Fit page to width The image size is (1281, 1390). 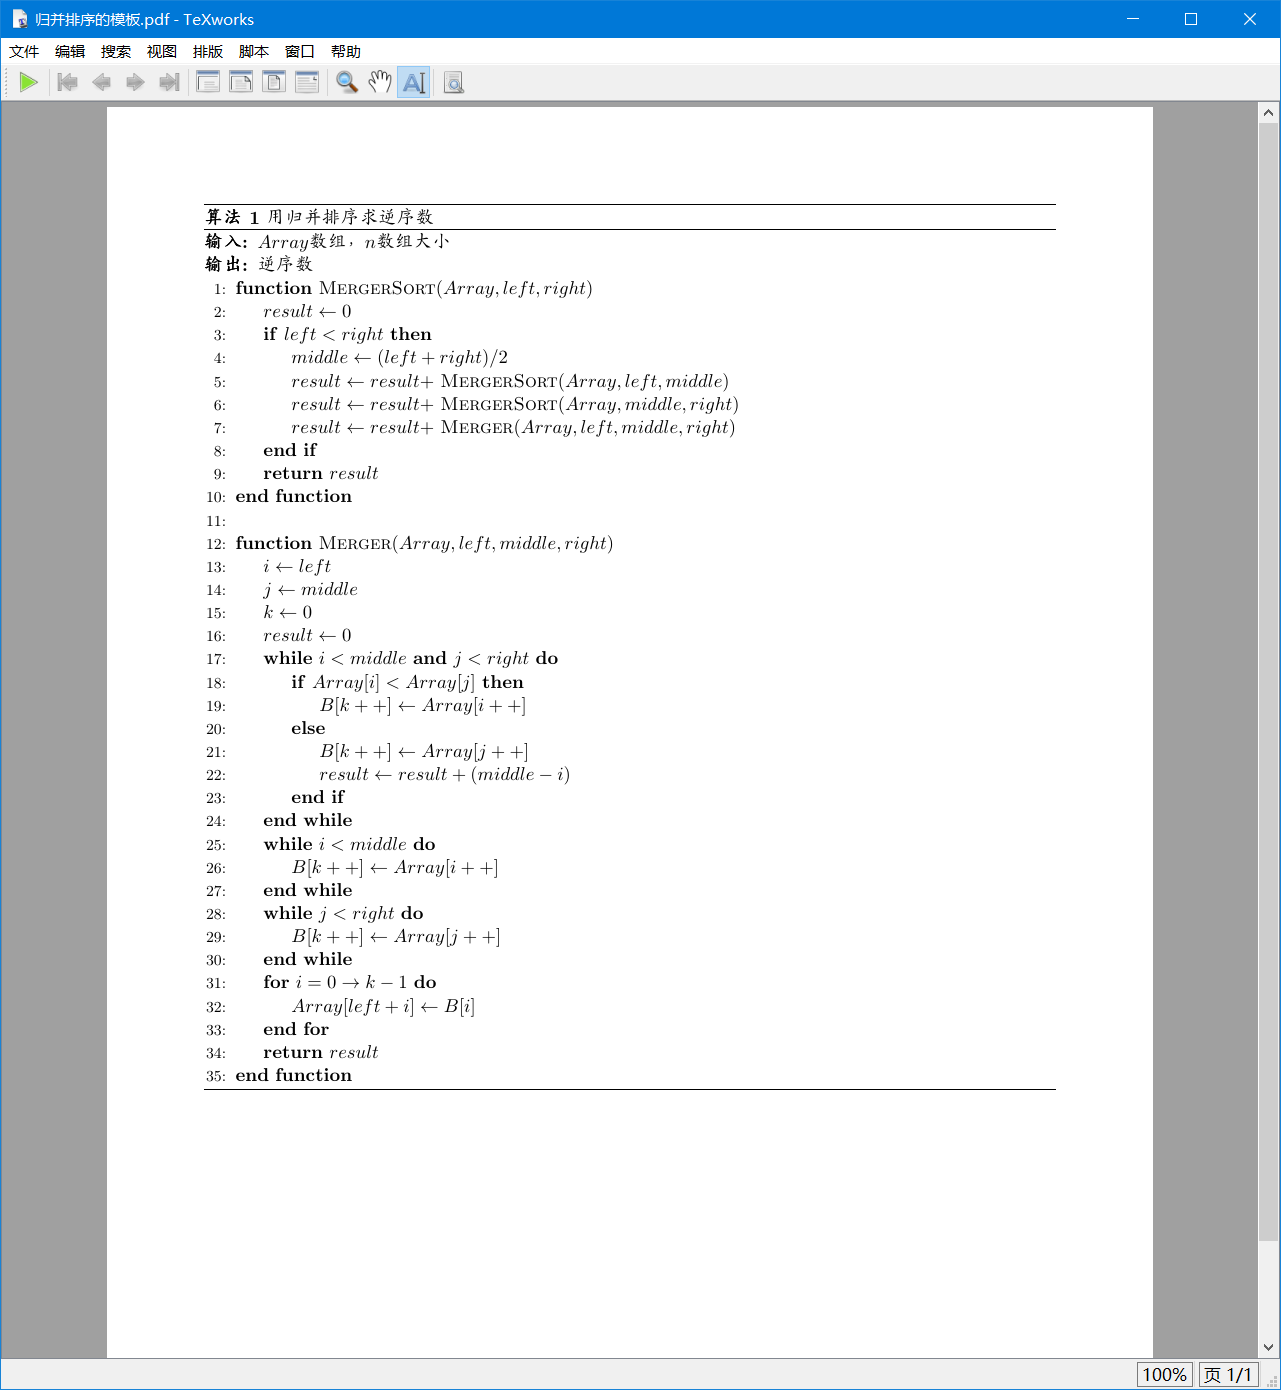[x=241, y=82]
